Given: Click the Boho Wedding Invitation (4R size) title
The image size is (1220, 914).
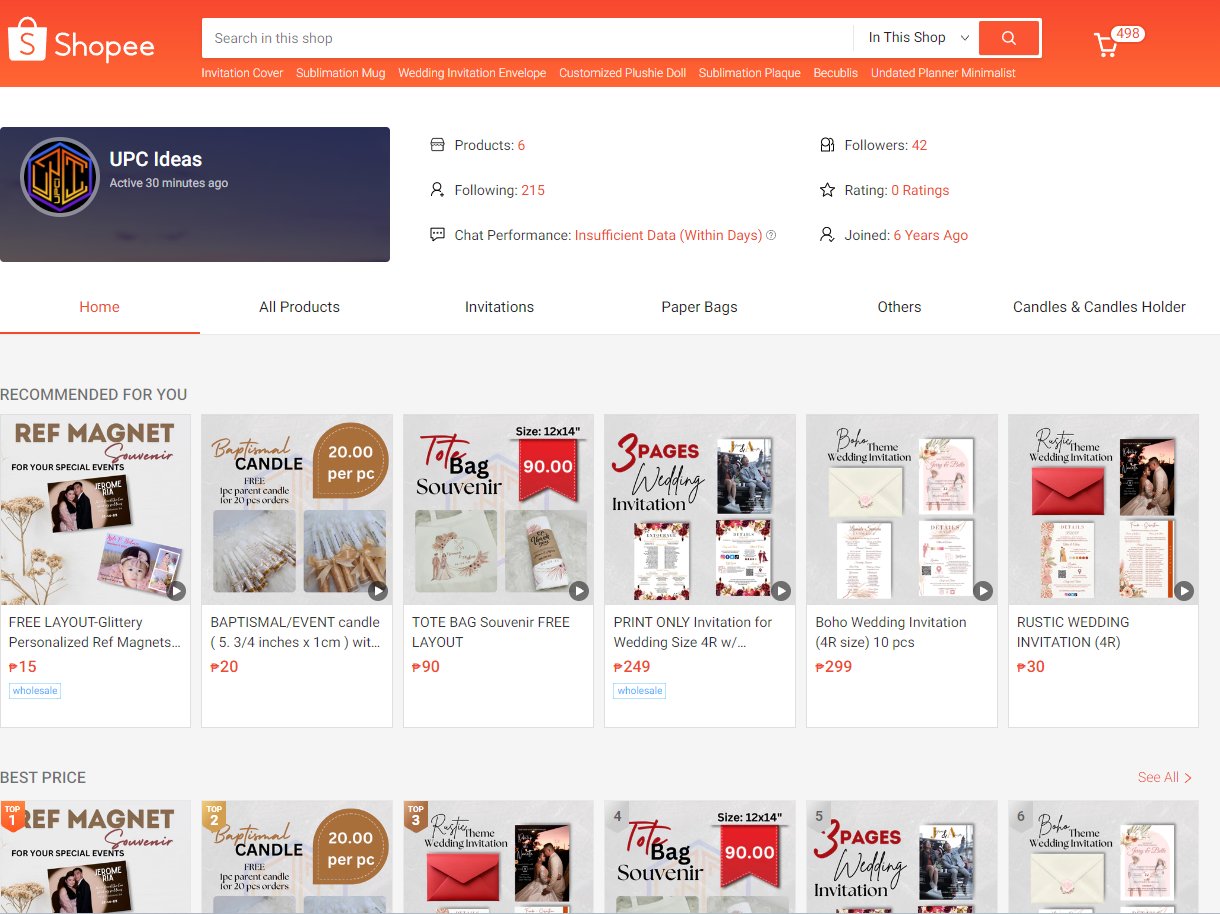Looking at the screenshot, I should click(891, 632).
